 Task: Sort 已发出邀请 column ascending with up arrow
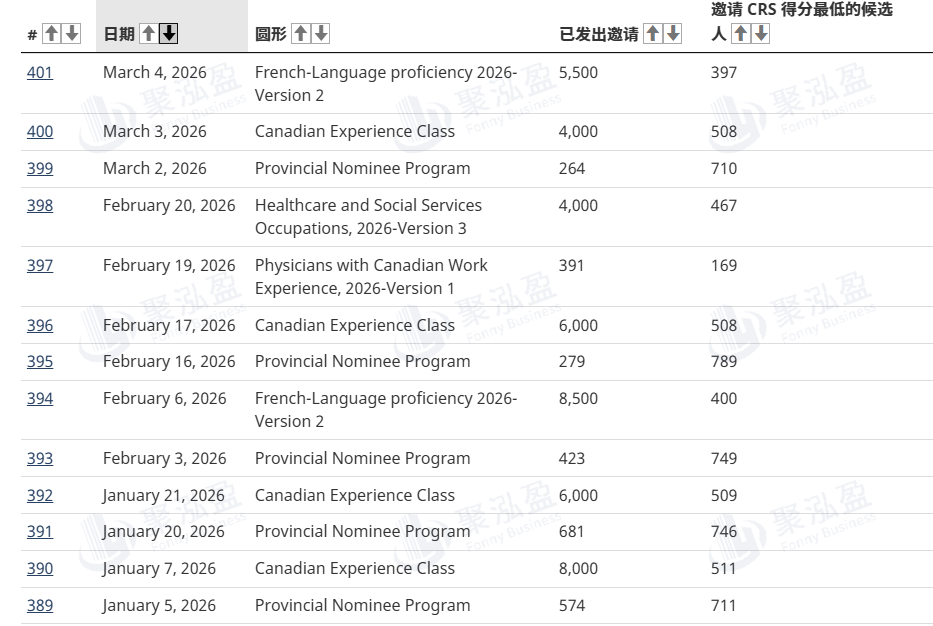pos(652,34)
